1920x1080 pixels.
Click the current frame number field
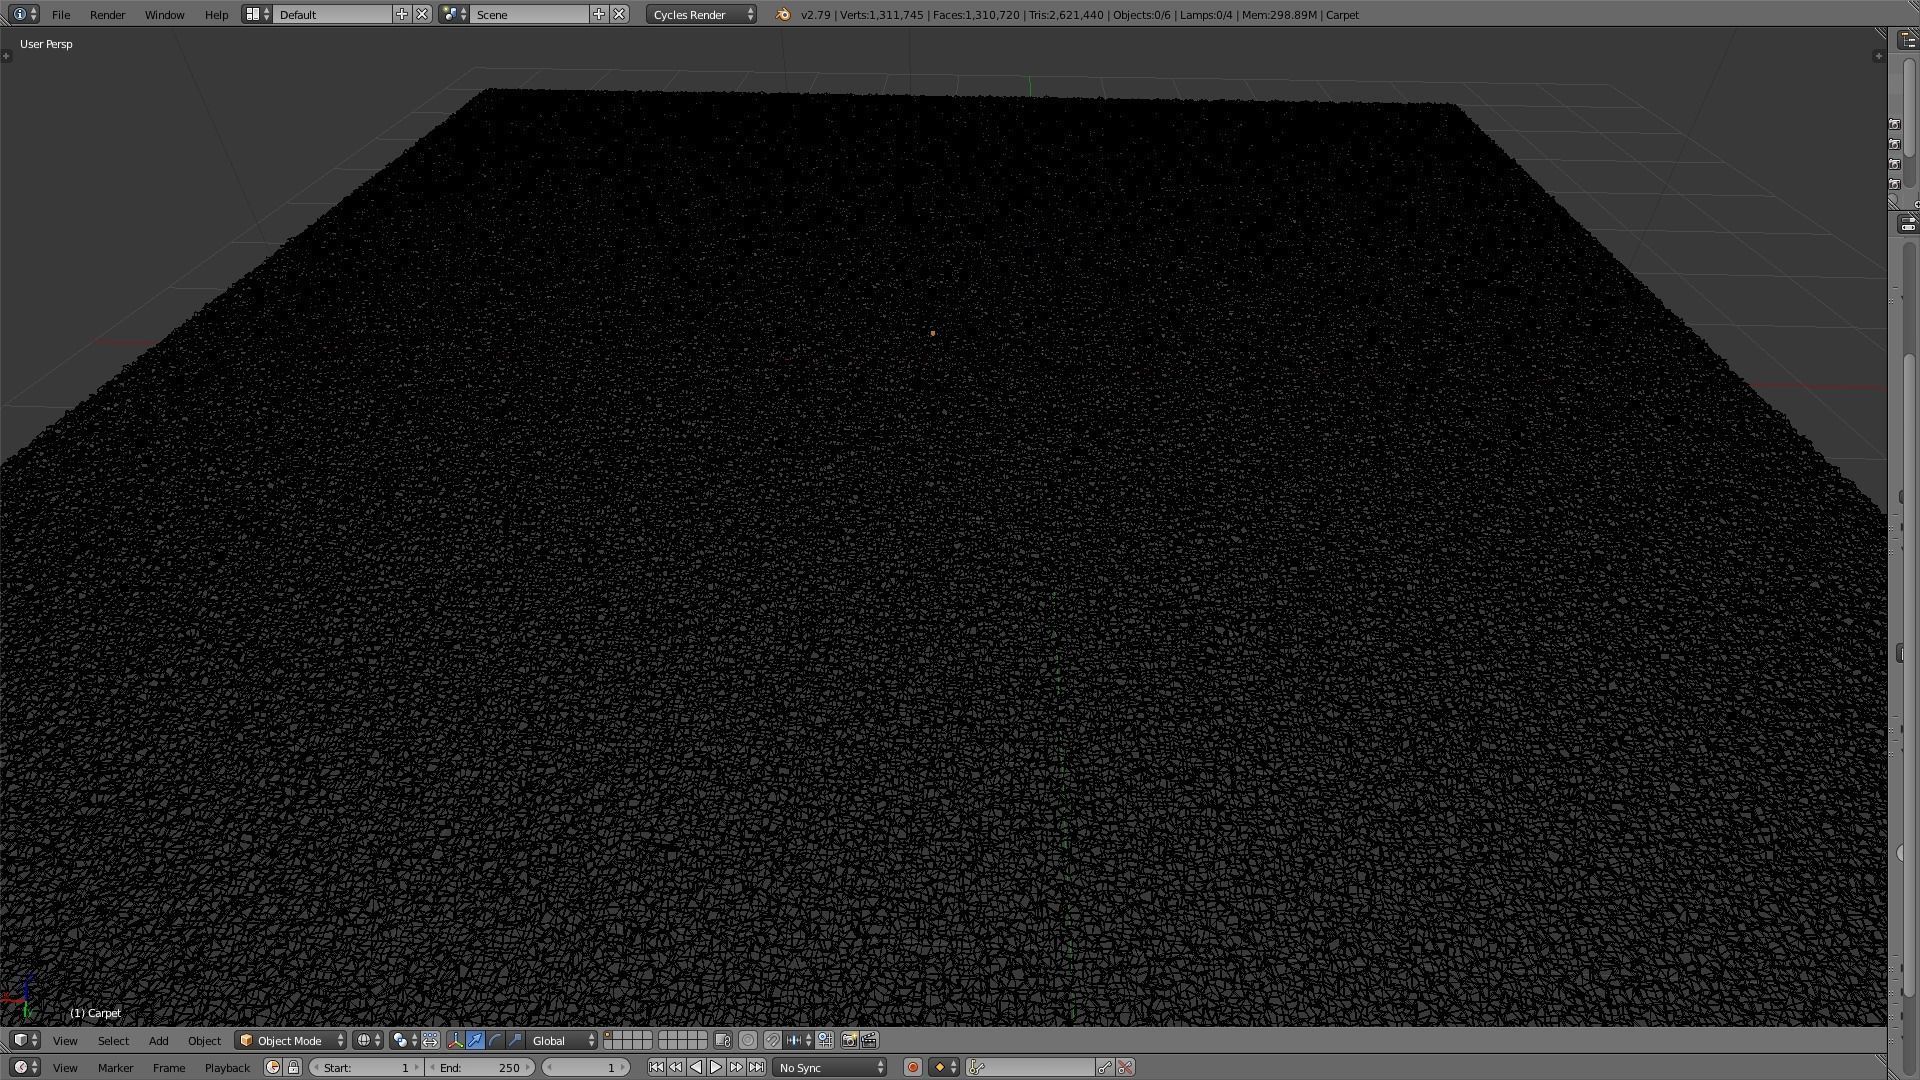585,1067
